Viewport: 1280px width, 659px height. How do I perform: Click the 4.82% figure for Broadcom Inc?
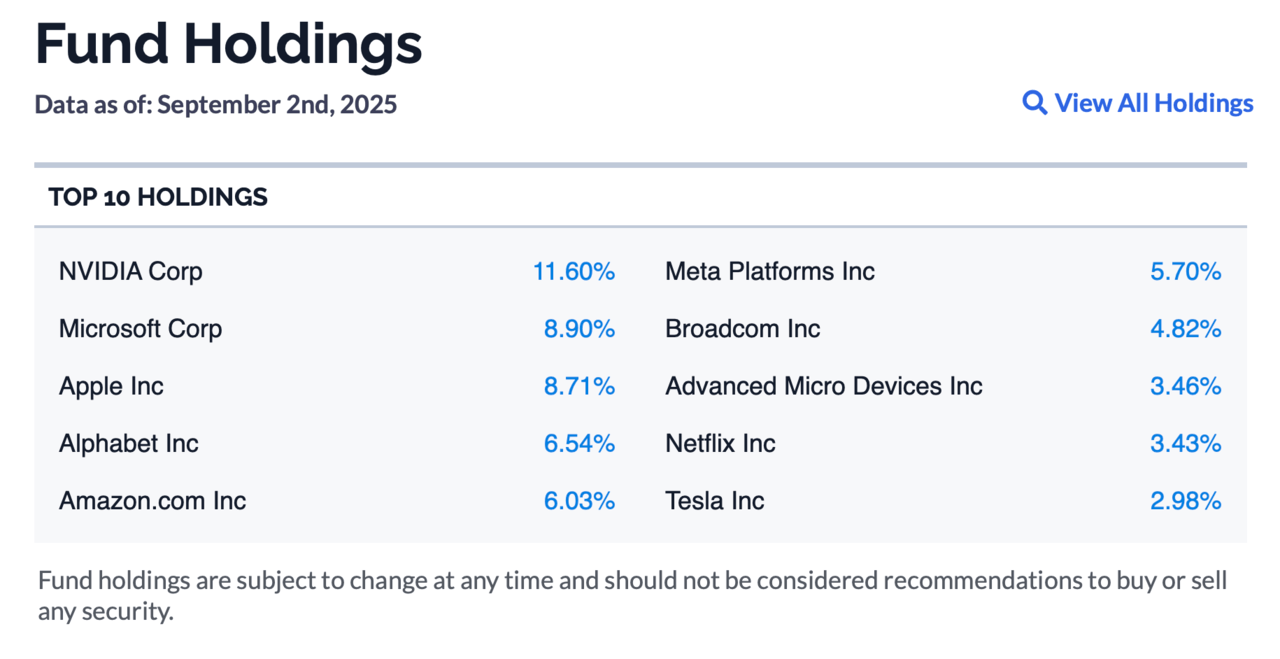(1185, 329)
